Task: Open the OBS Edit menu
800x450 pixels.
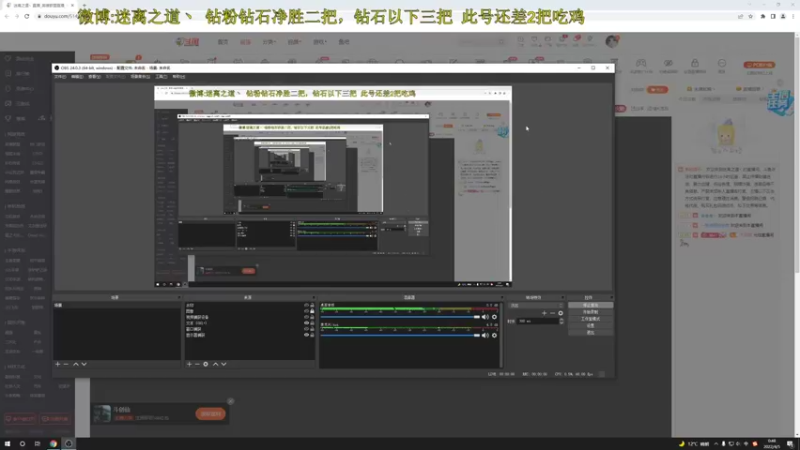Action: pyautogui.click(x=77, y=77)
